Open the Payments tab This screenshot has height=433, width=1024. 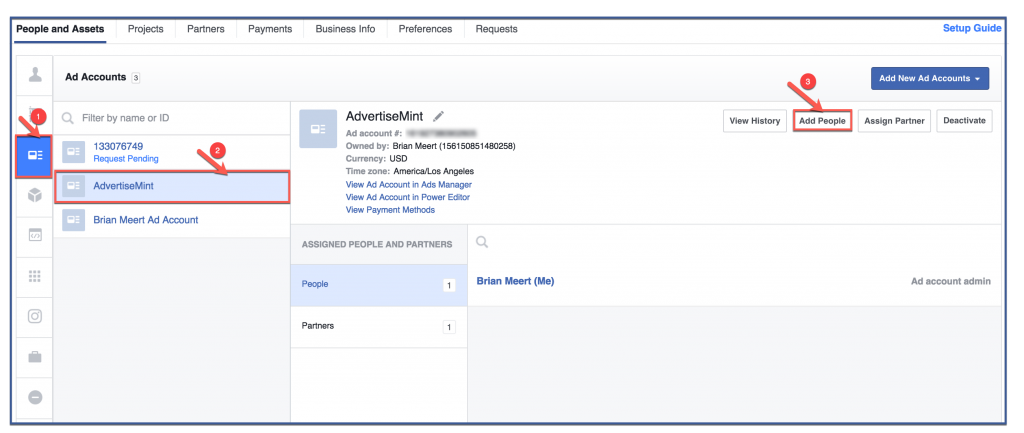click(270, 29)
